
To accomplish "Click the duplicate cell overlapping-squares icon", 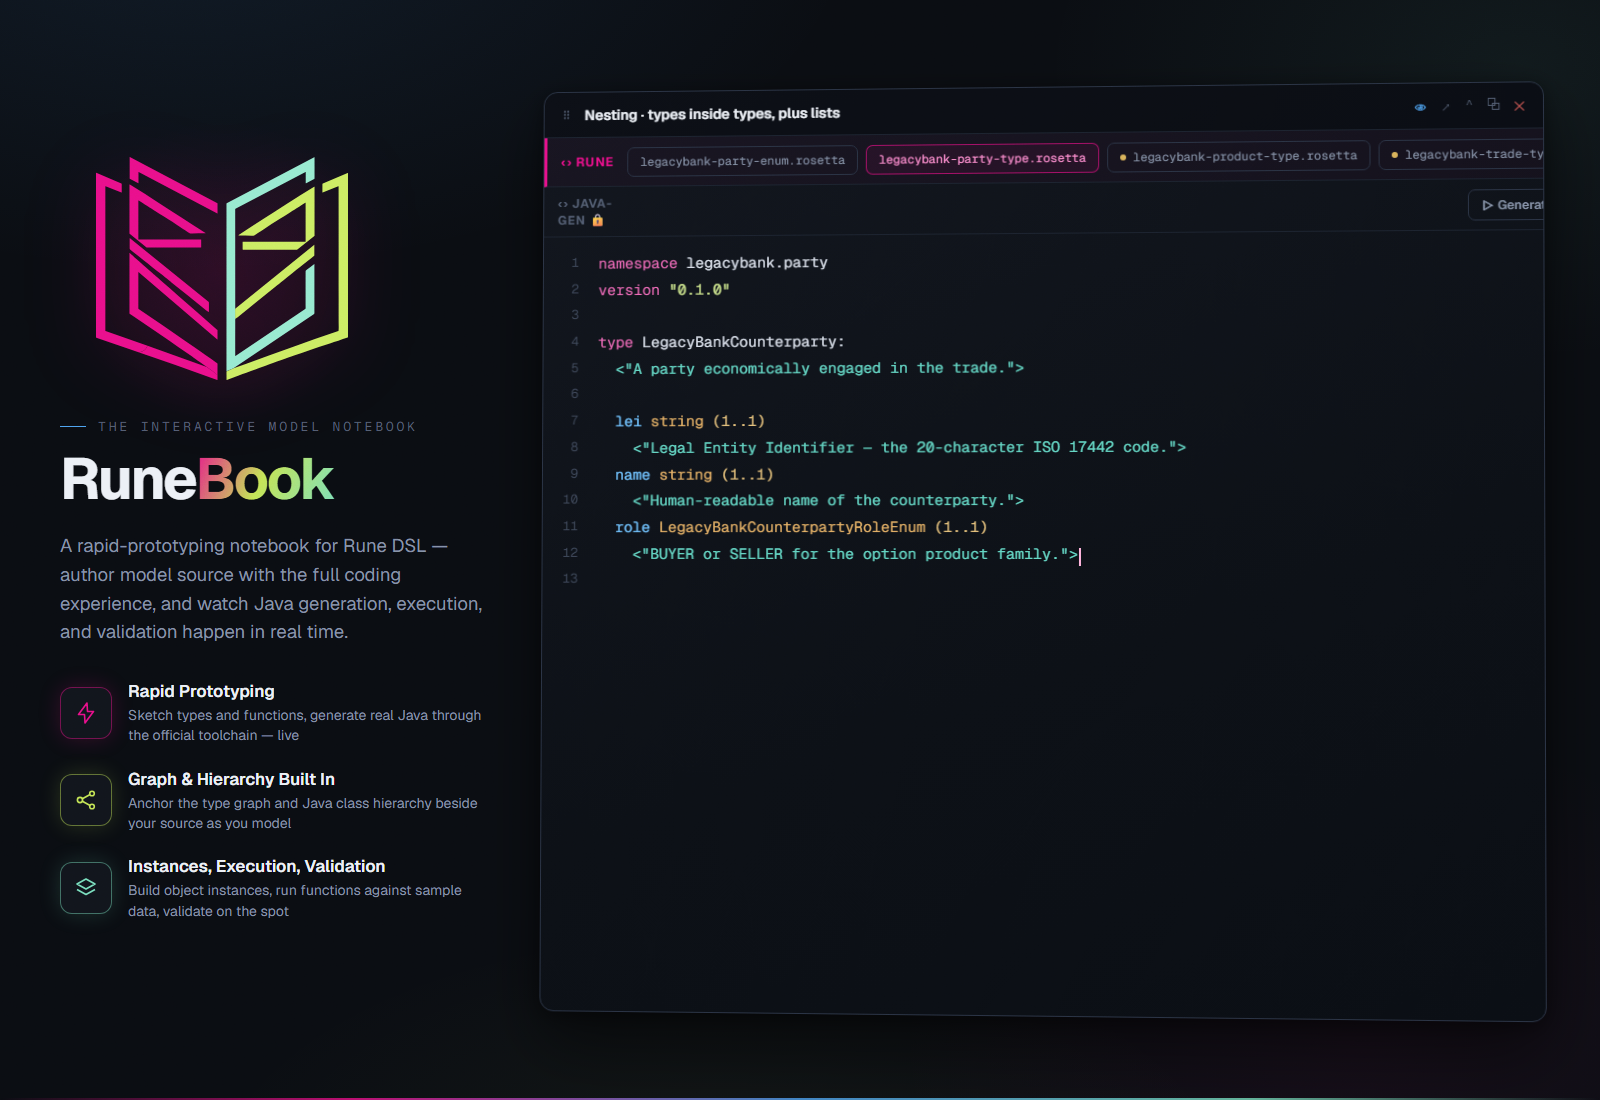I will (x=1494, y=104).
